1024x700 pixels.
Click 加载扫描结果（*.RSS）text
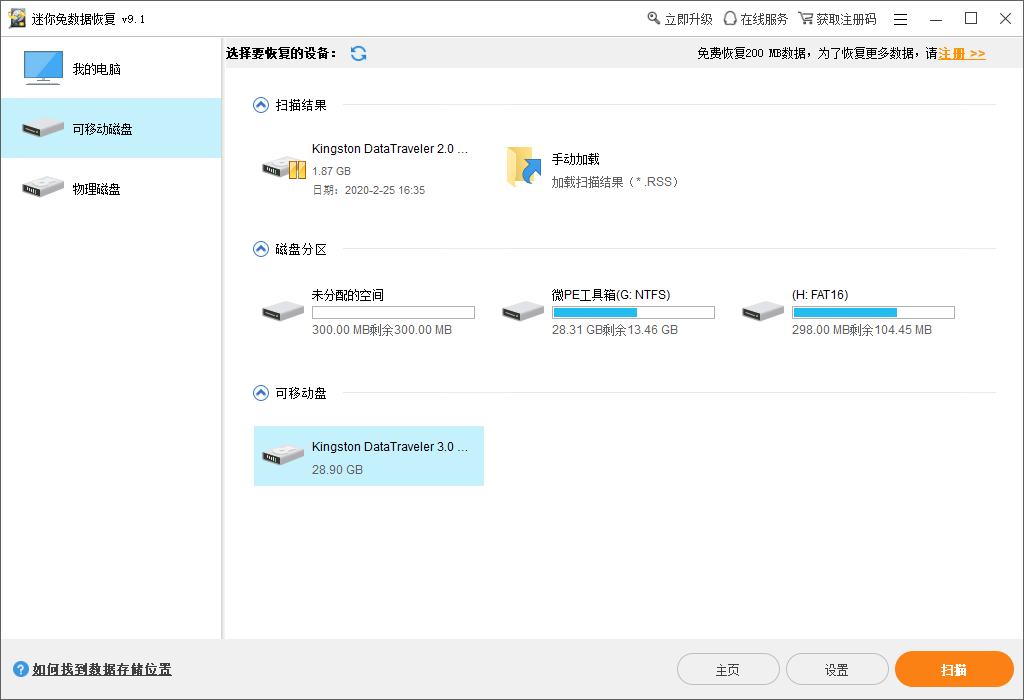pyautogui.click(x=615, y=182)
